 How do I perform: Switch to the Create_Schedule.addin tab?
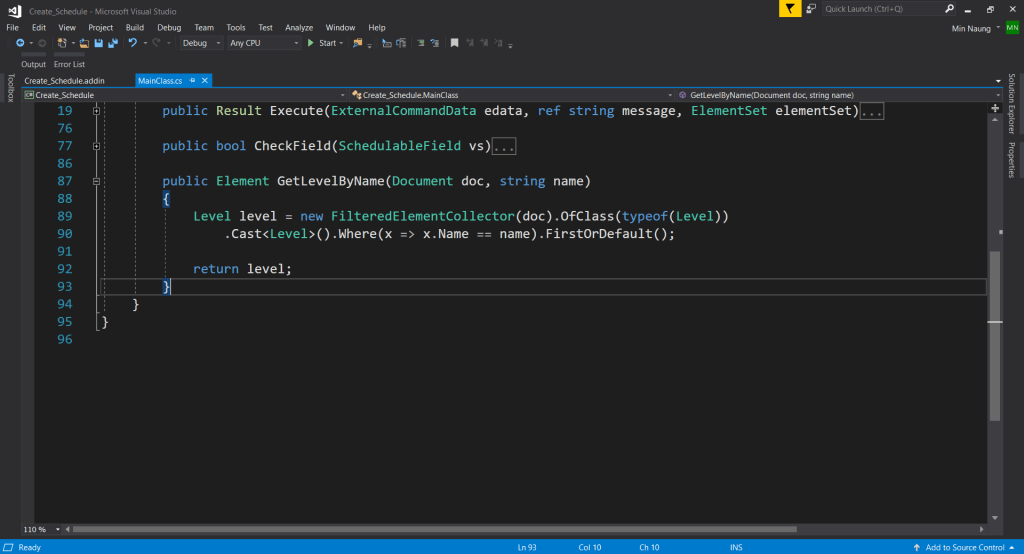click(x=64, y=80)
